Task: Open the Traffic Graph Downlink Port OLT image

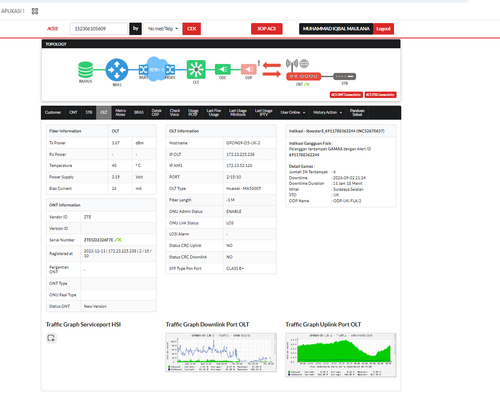Action: click(x=221, y=352)
